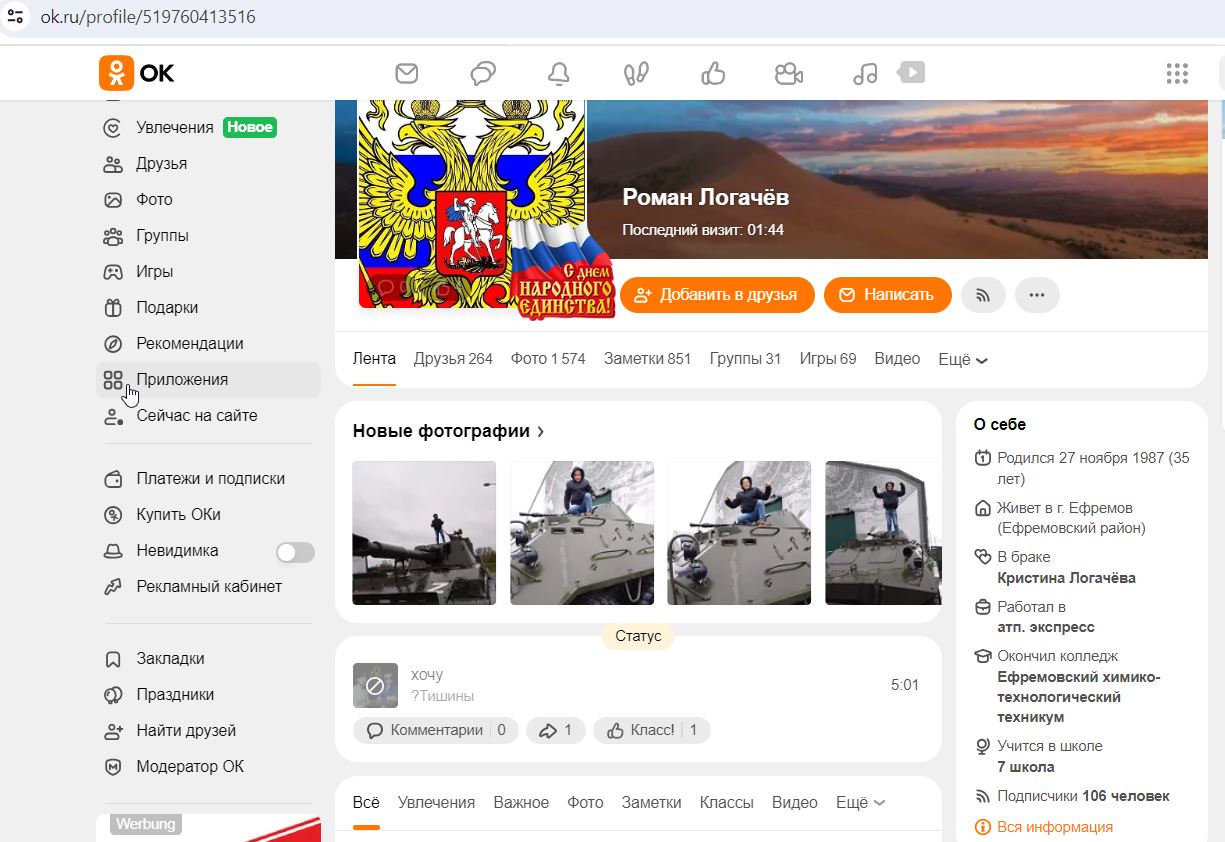The image size is (1225, 842).
Task: Click the Друзья sidebar icon
Action: pyautogui.click(x=114, y=164)
